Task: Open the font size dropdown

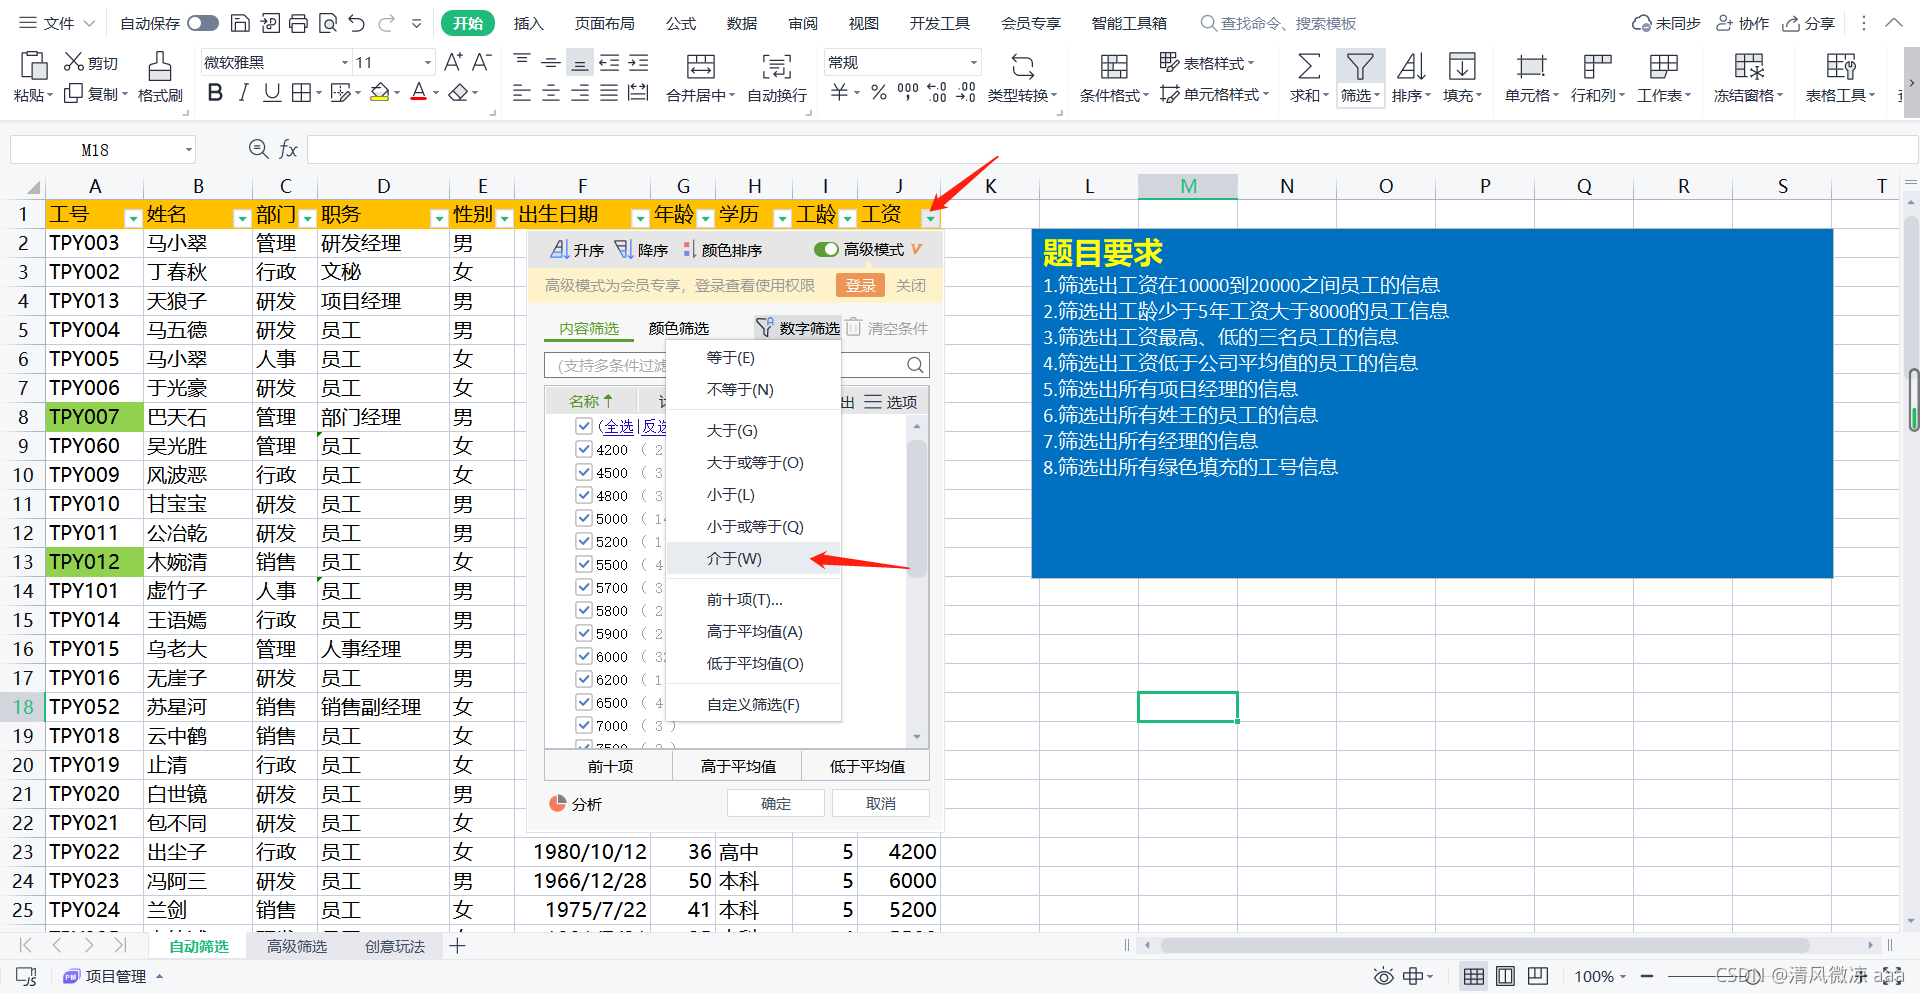Action: point(427,62)
